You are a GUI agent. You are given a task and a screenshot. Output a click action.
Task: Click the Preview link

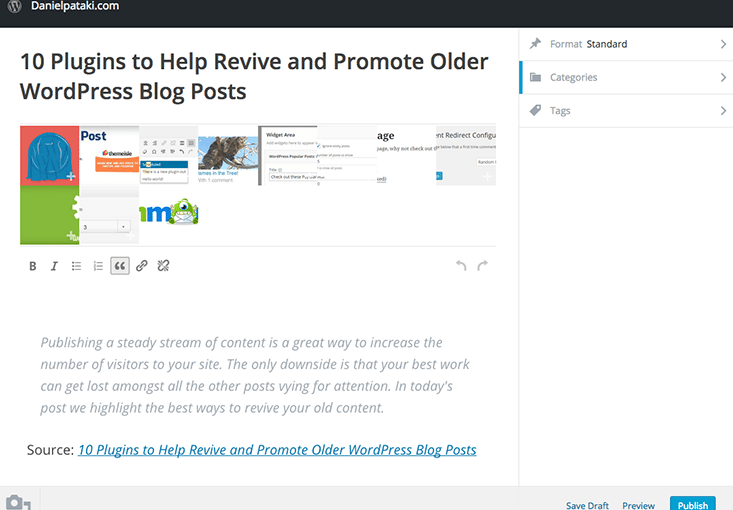point(638,505)
